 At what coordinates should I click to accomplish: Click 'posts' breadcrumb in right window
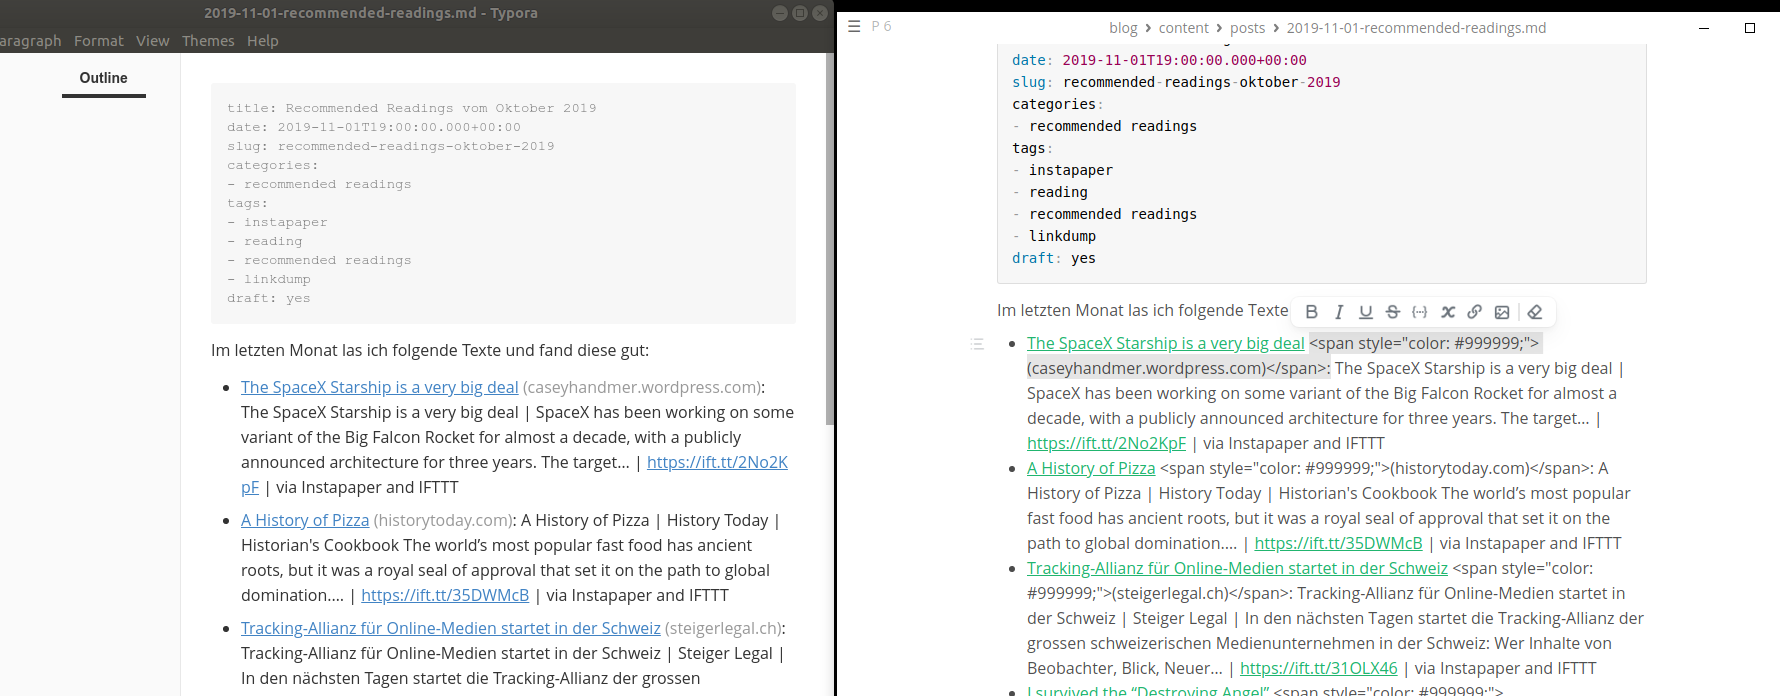point(1247,28)
